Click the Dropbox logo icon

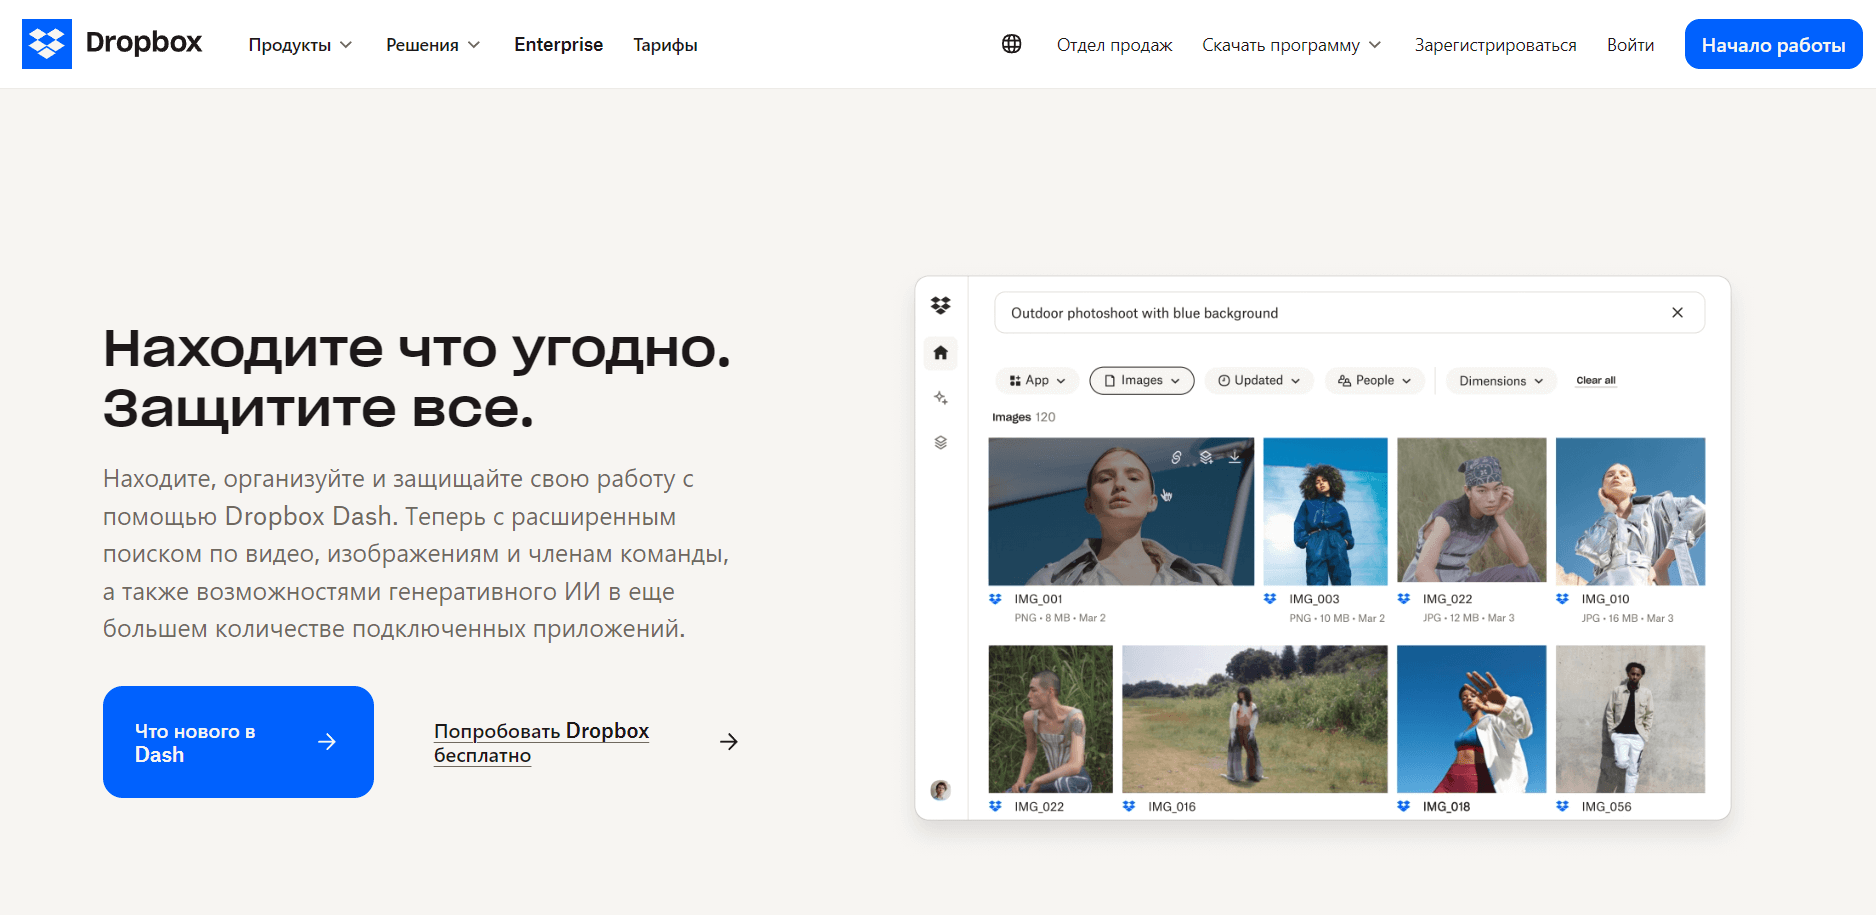[47, 44]
